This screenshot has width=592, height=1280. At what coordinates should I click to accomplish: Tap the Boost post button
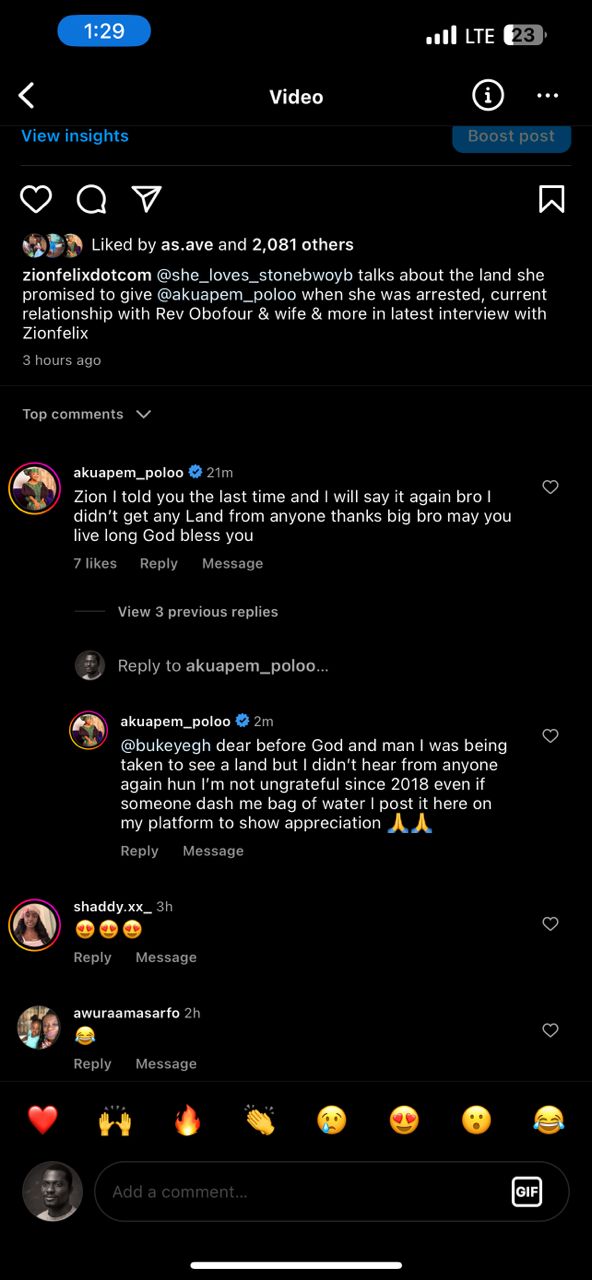pos(511,137)
